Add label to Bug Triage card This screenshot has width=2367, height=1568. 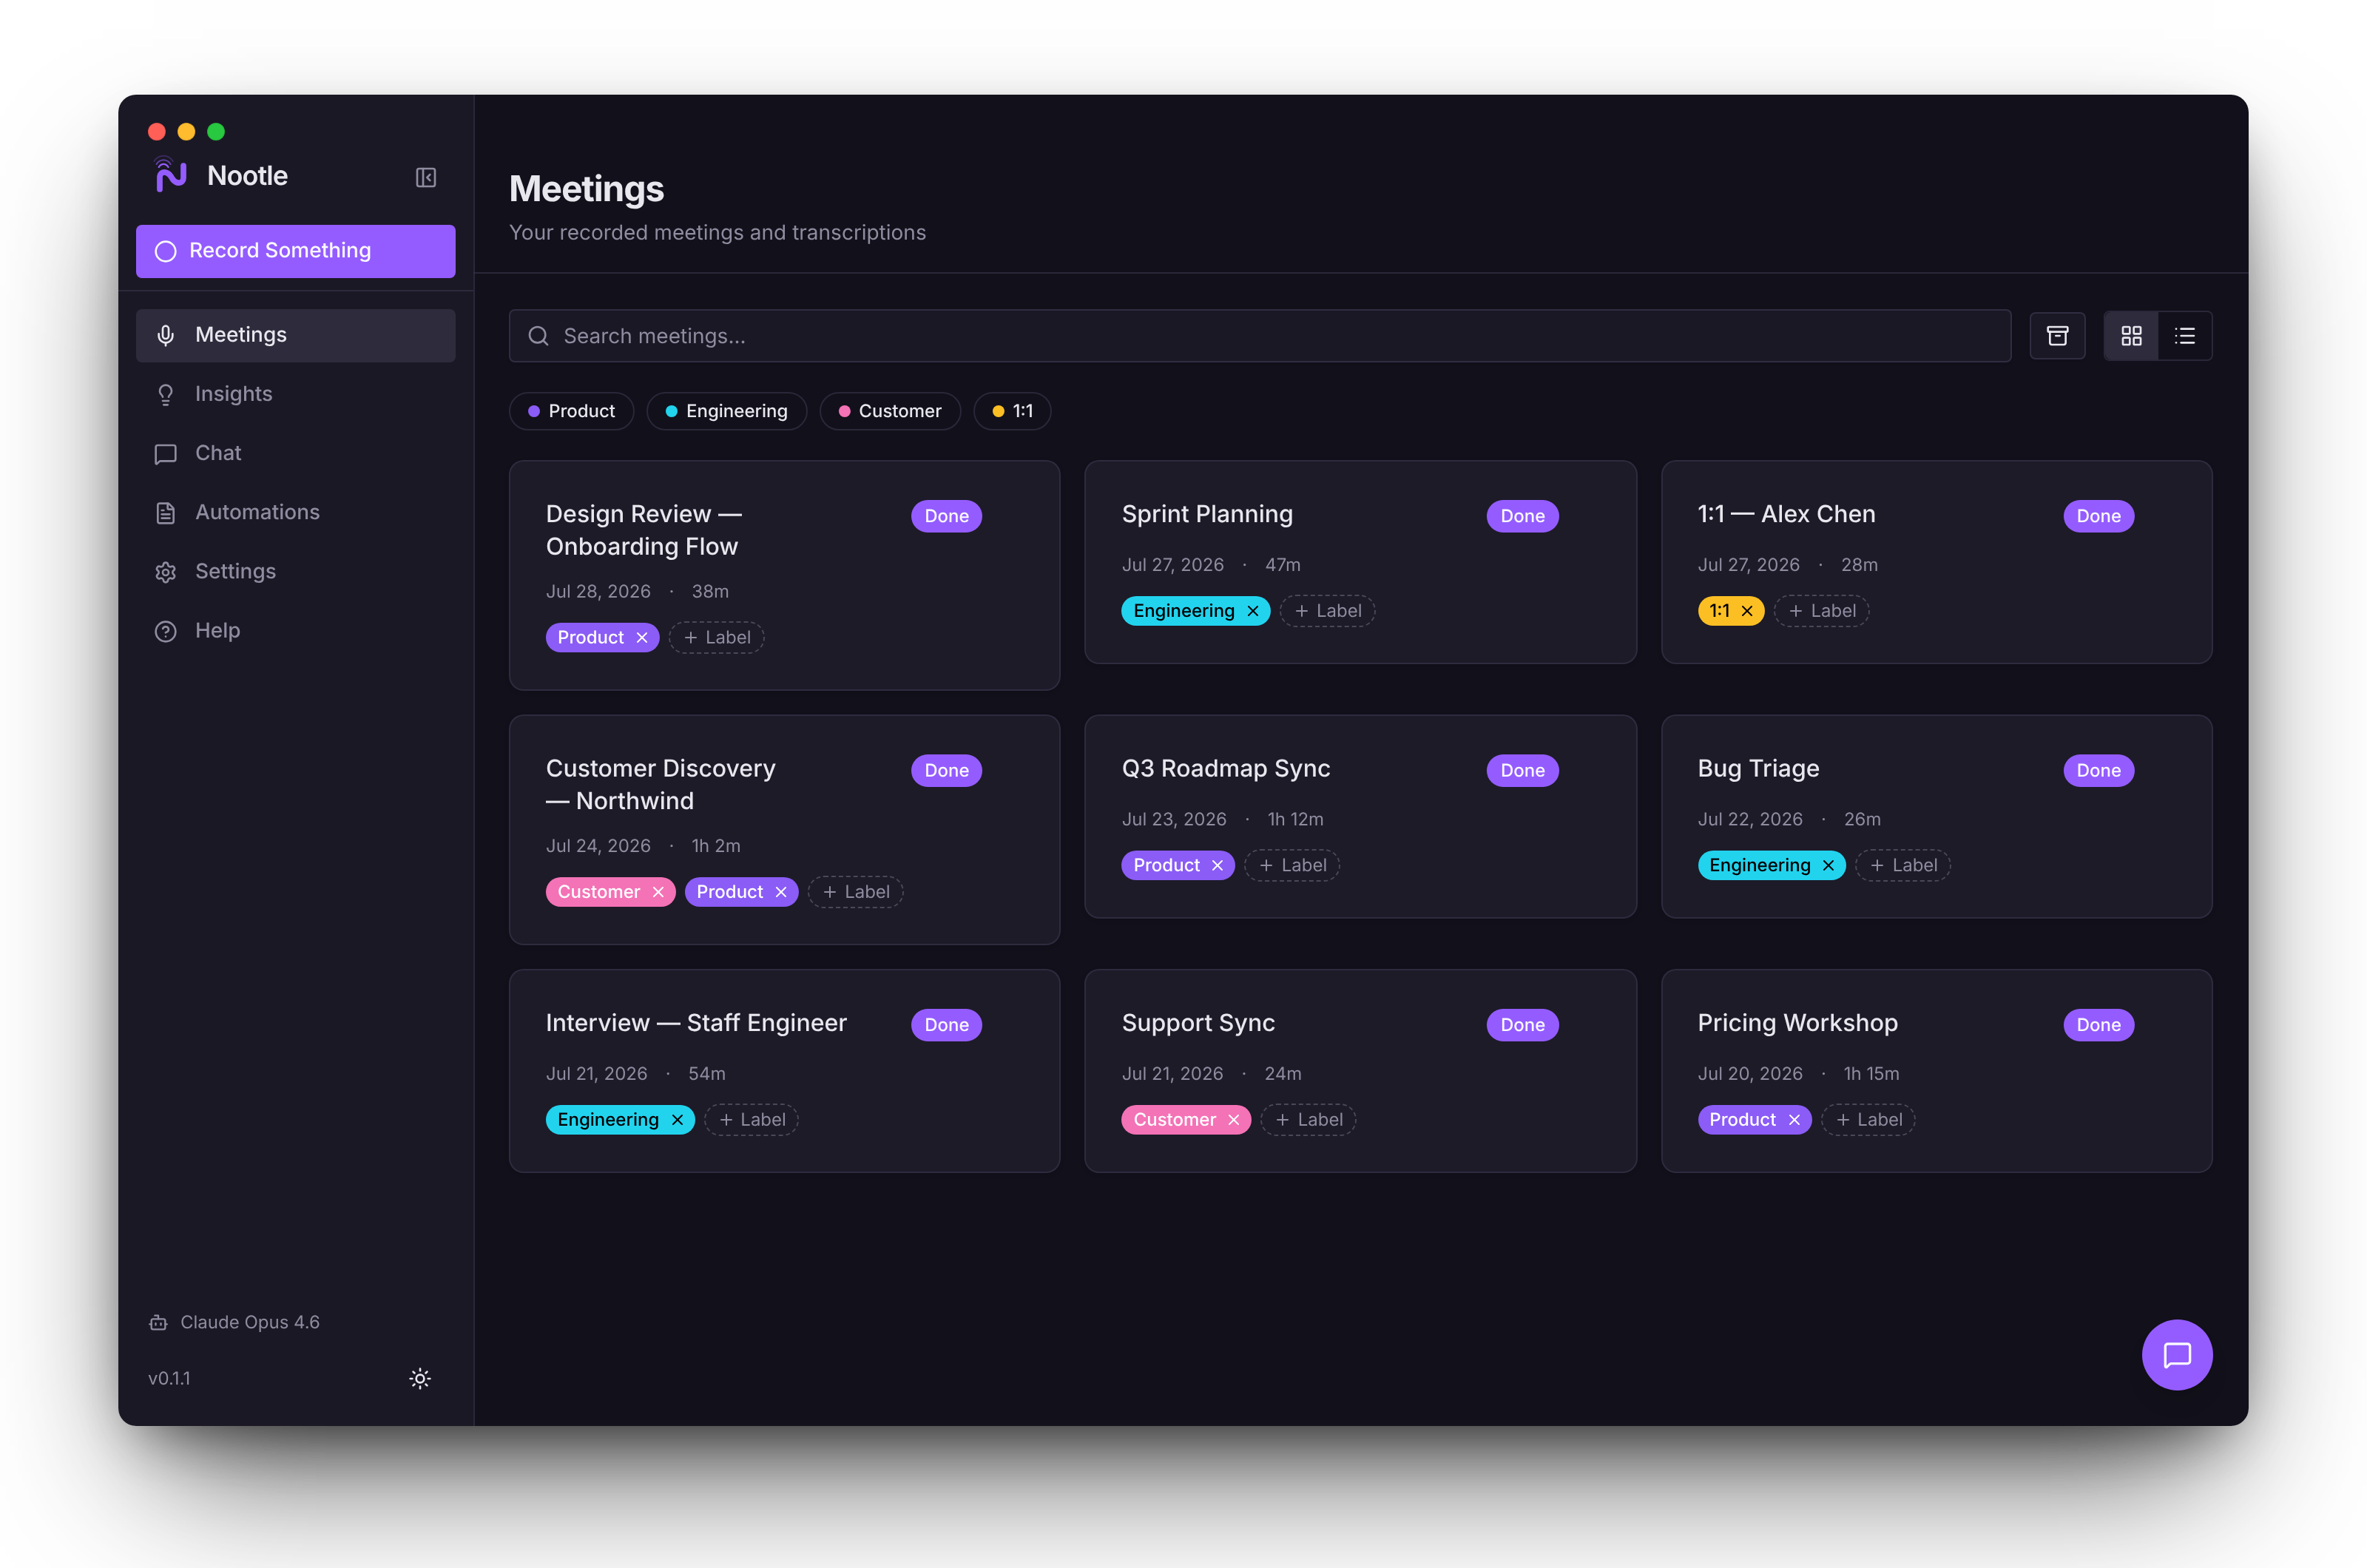point(1903,866)
